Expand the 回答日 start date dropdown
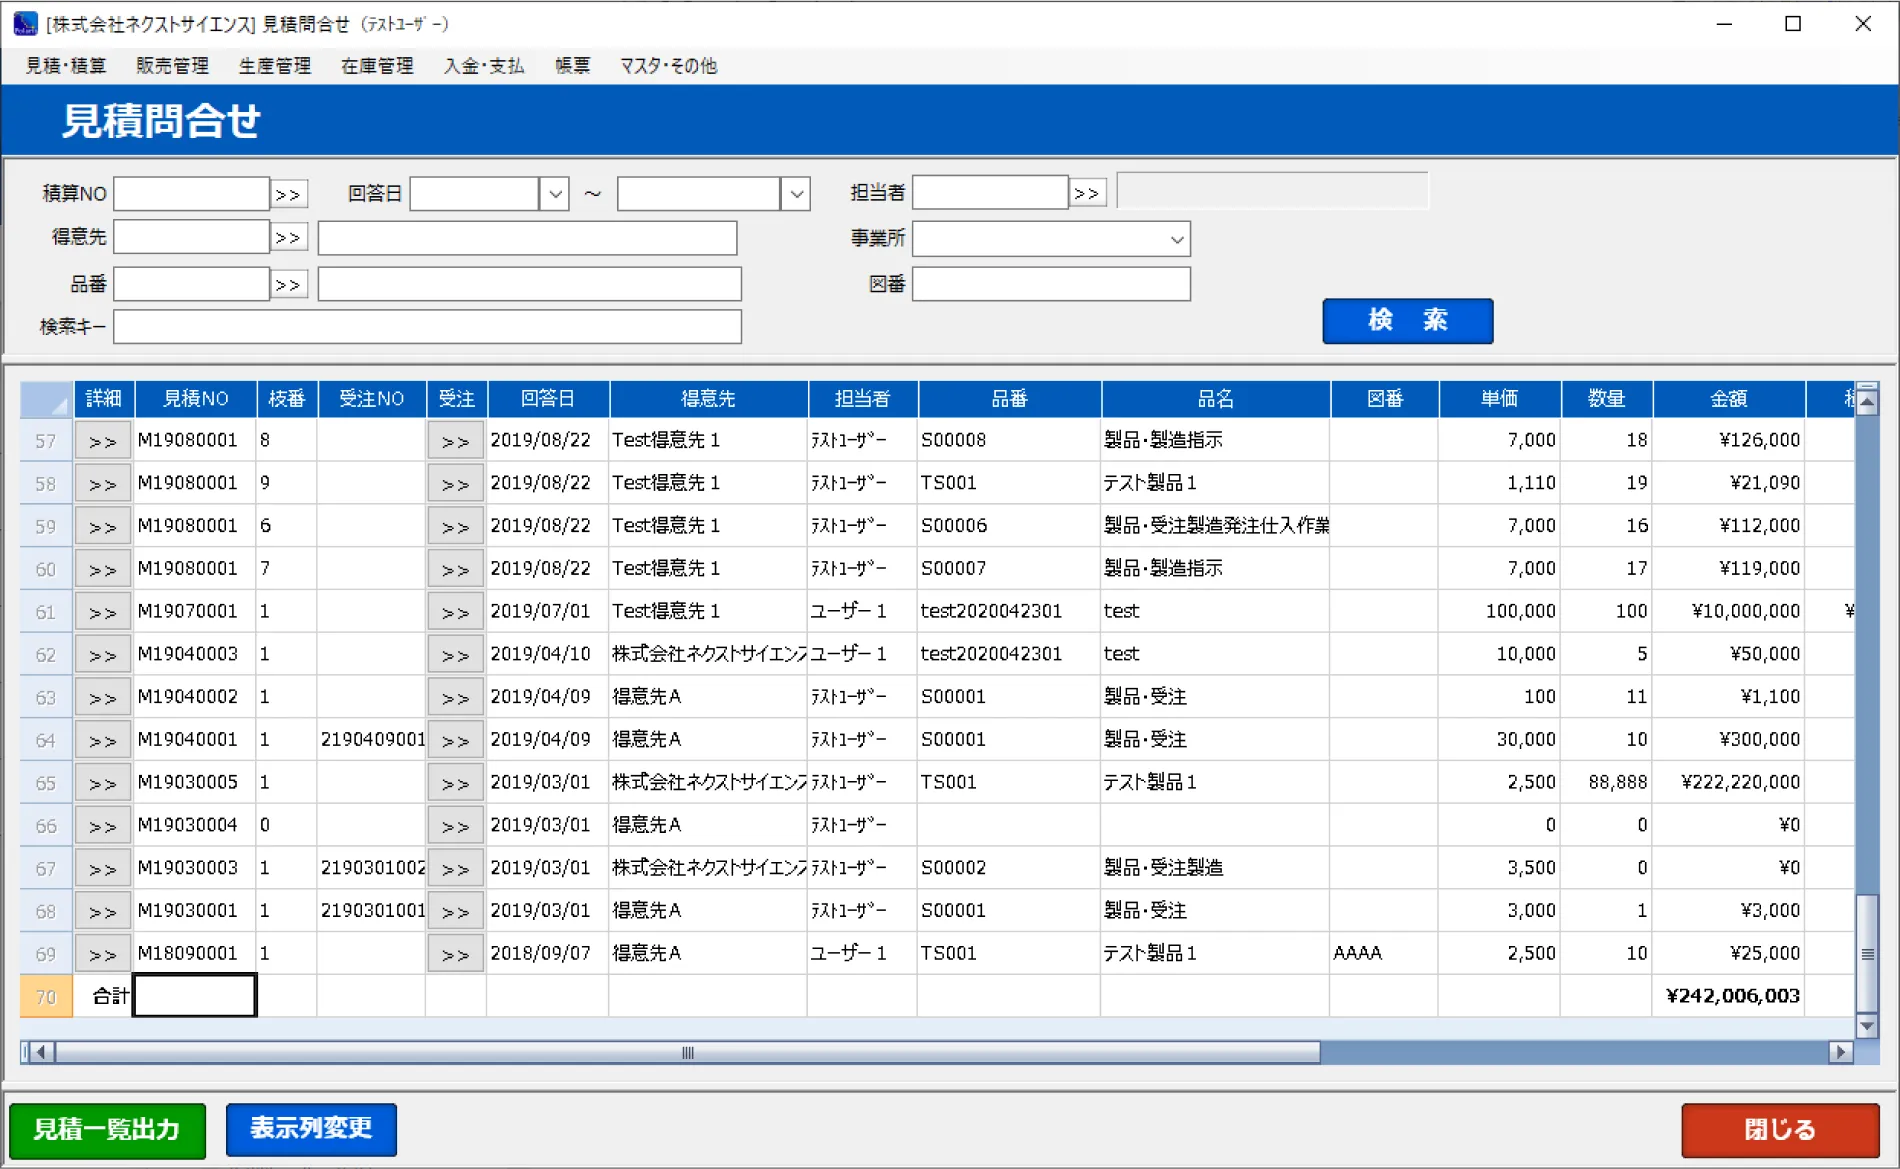Screen dimensions: 1900x1169 pos(554,194)
